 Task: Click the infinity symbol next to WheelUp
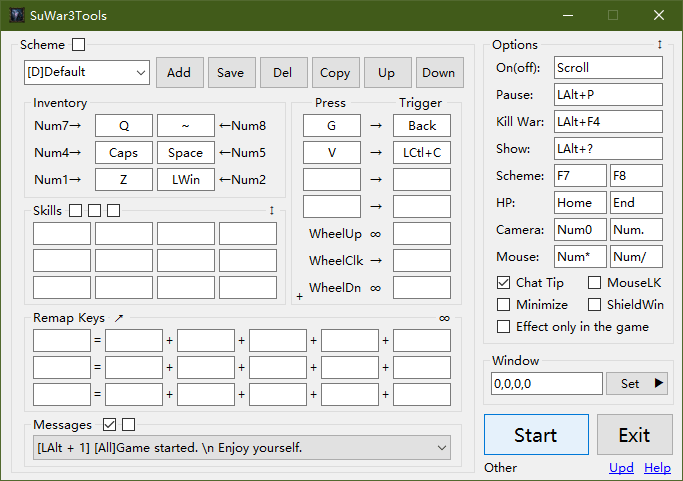click(375, 234)
